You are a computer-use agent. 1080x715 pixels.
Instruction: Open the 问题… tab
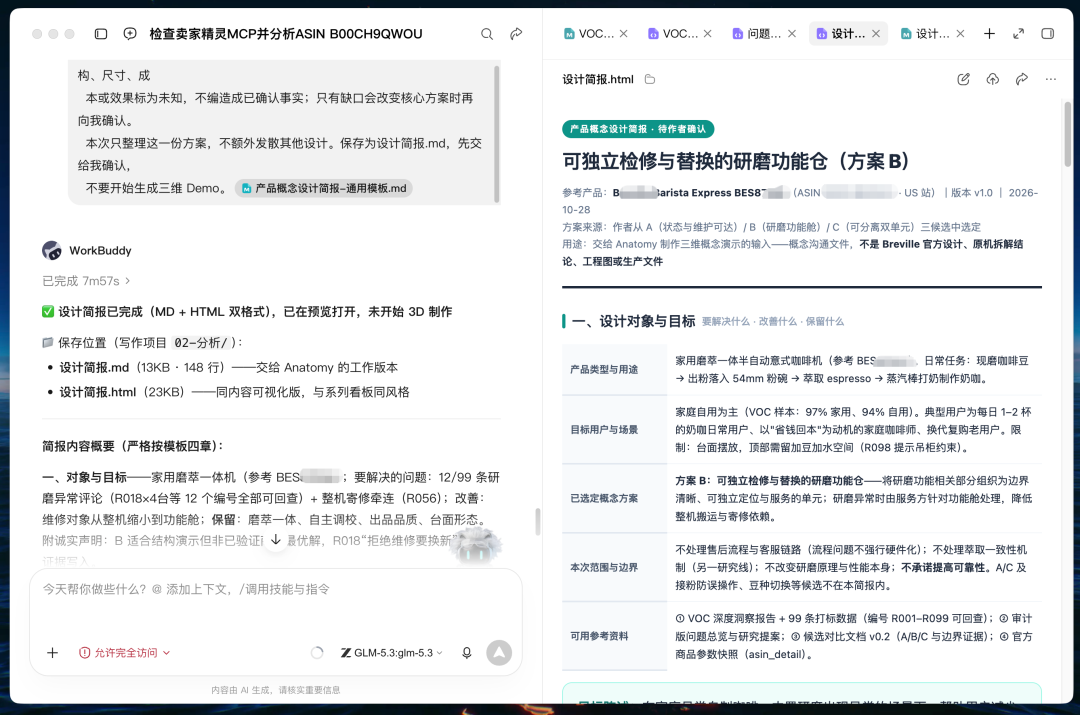click(757, 34)
